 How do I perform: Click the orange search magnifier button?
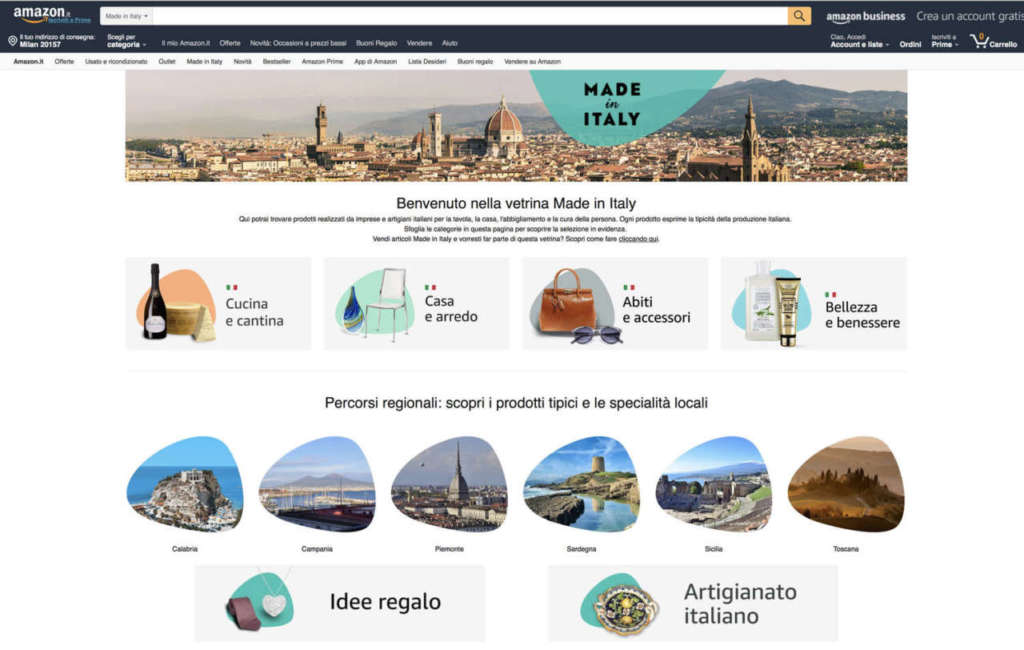[799, 16]
